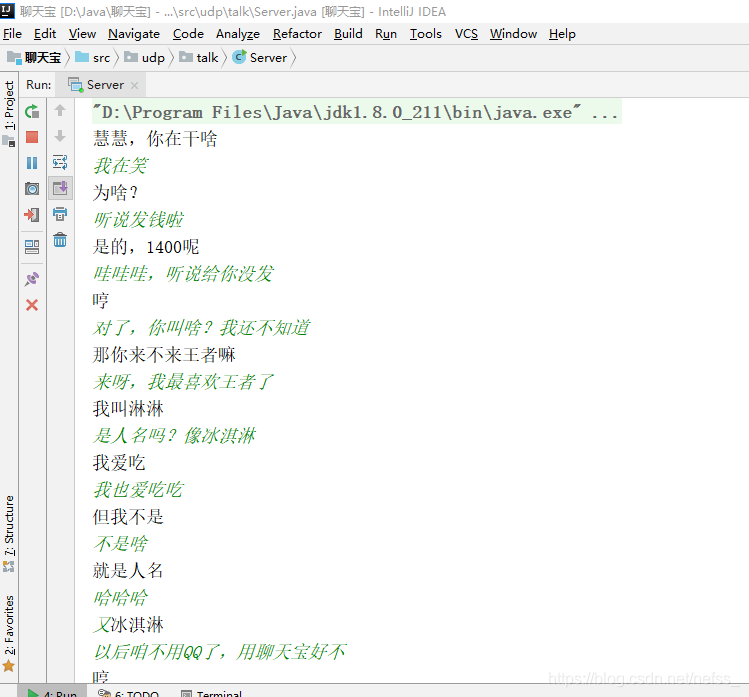Open the Analyze menu
The width and height of the screenshot is (749, 697).
point(238,34)
